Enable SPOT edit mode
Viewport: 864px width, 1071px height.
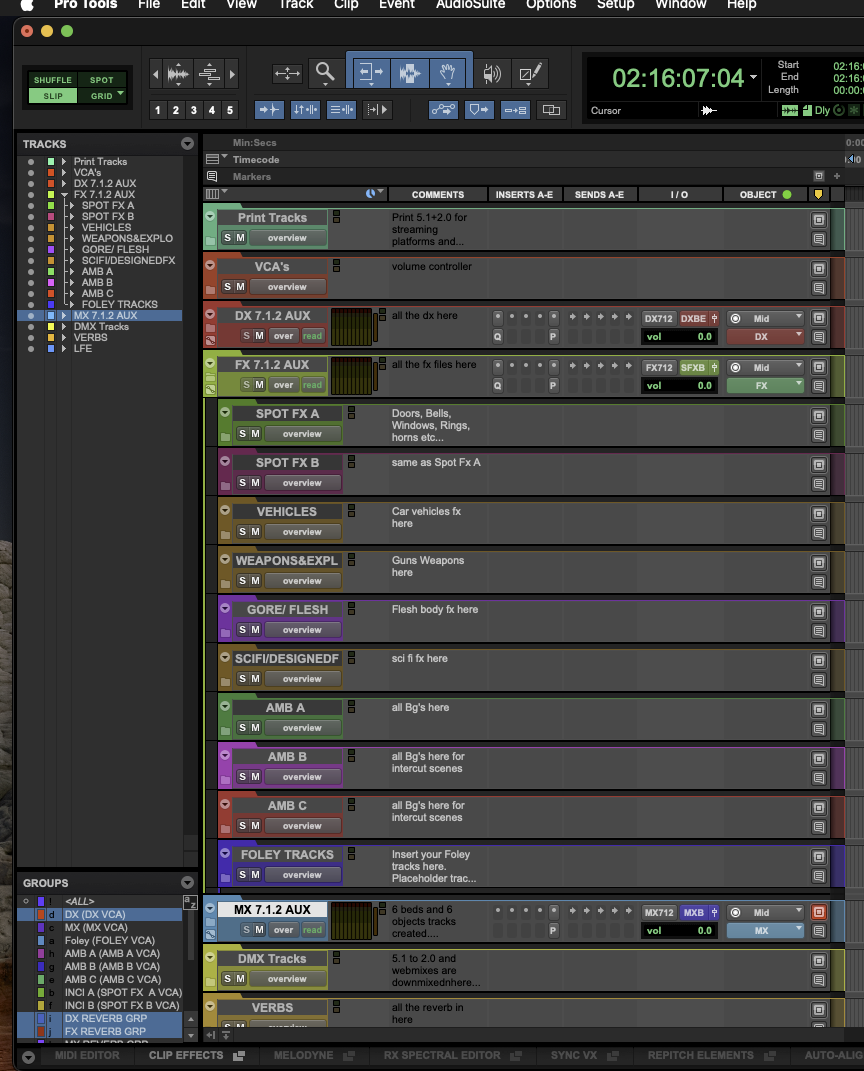pos(102,80)
